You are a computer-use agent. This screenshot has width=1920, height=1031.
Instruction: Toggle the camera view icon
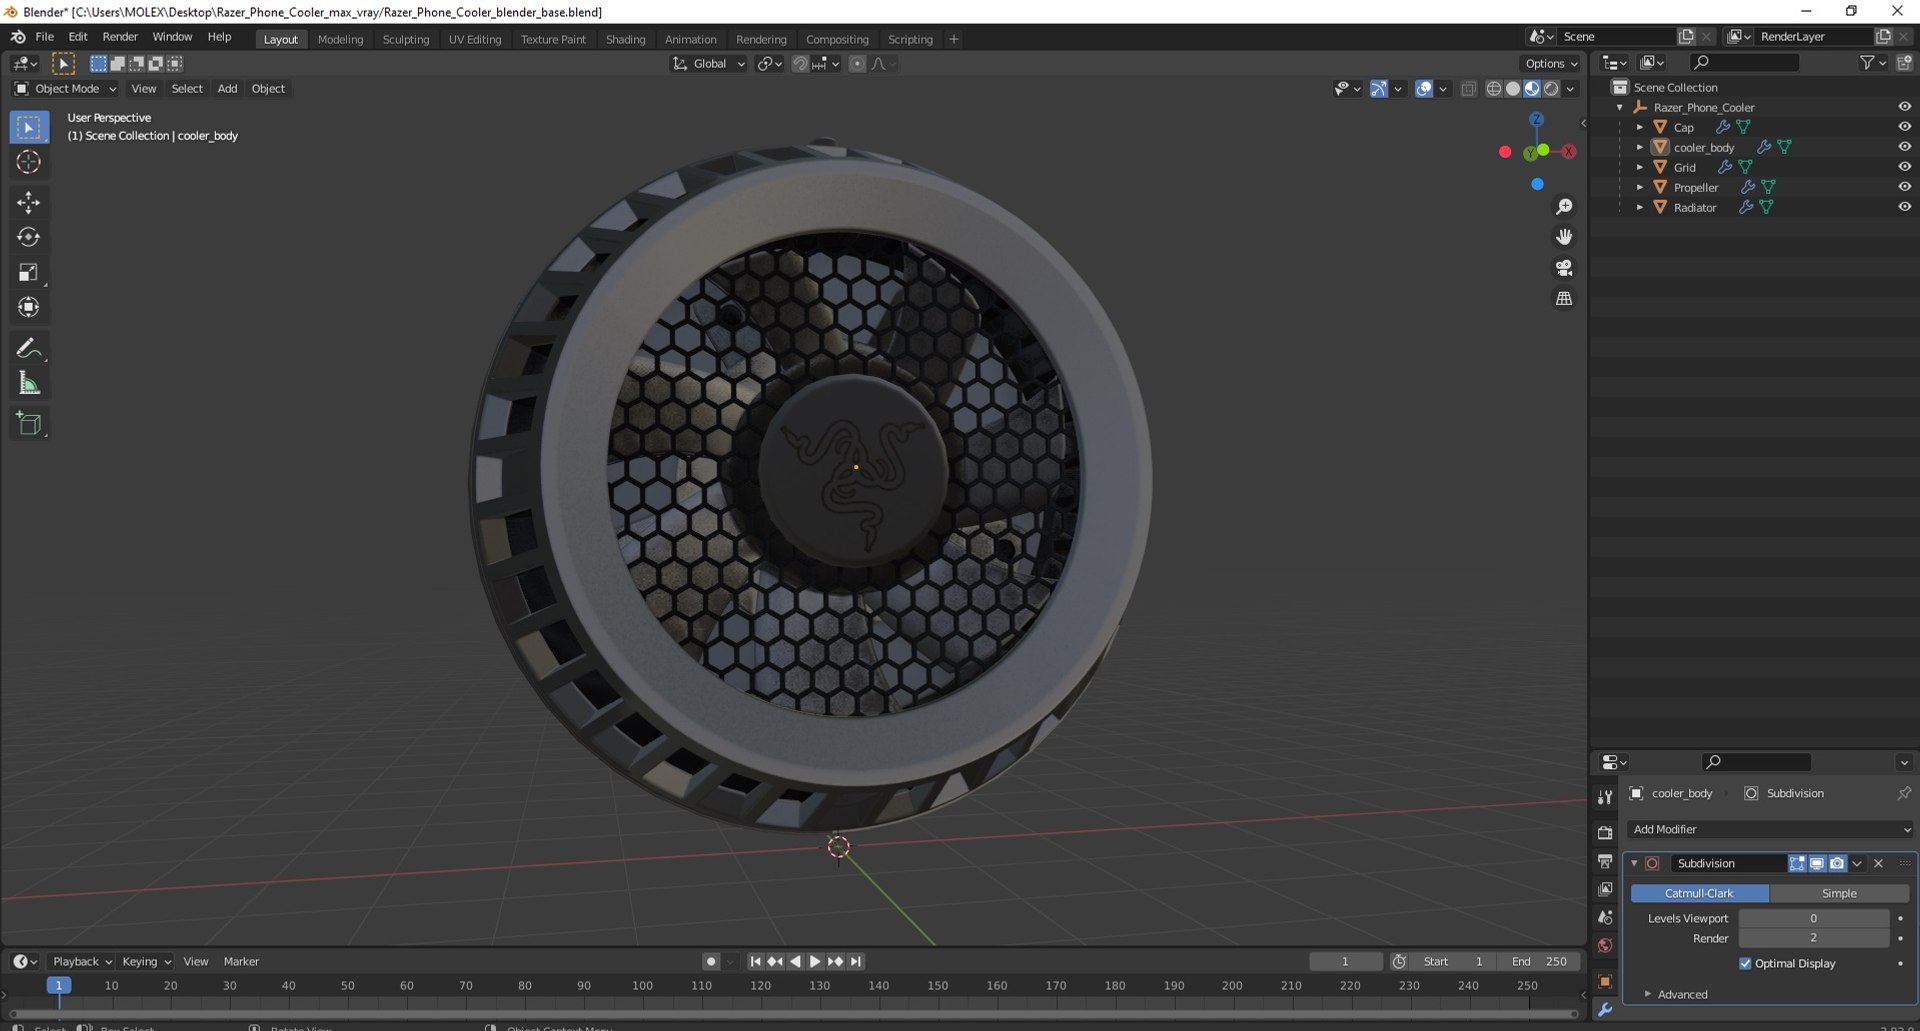(1564, 268)
